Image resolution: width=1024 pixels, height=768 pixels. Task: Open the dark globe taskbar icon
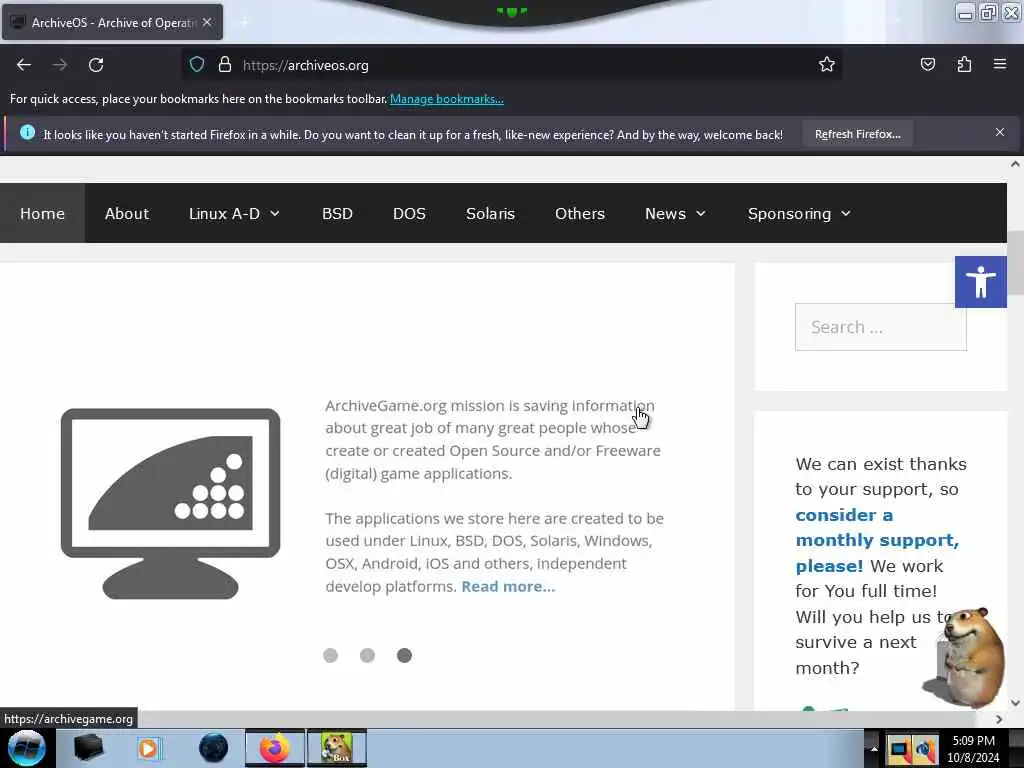click(x=213, y=748)
